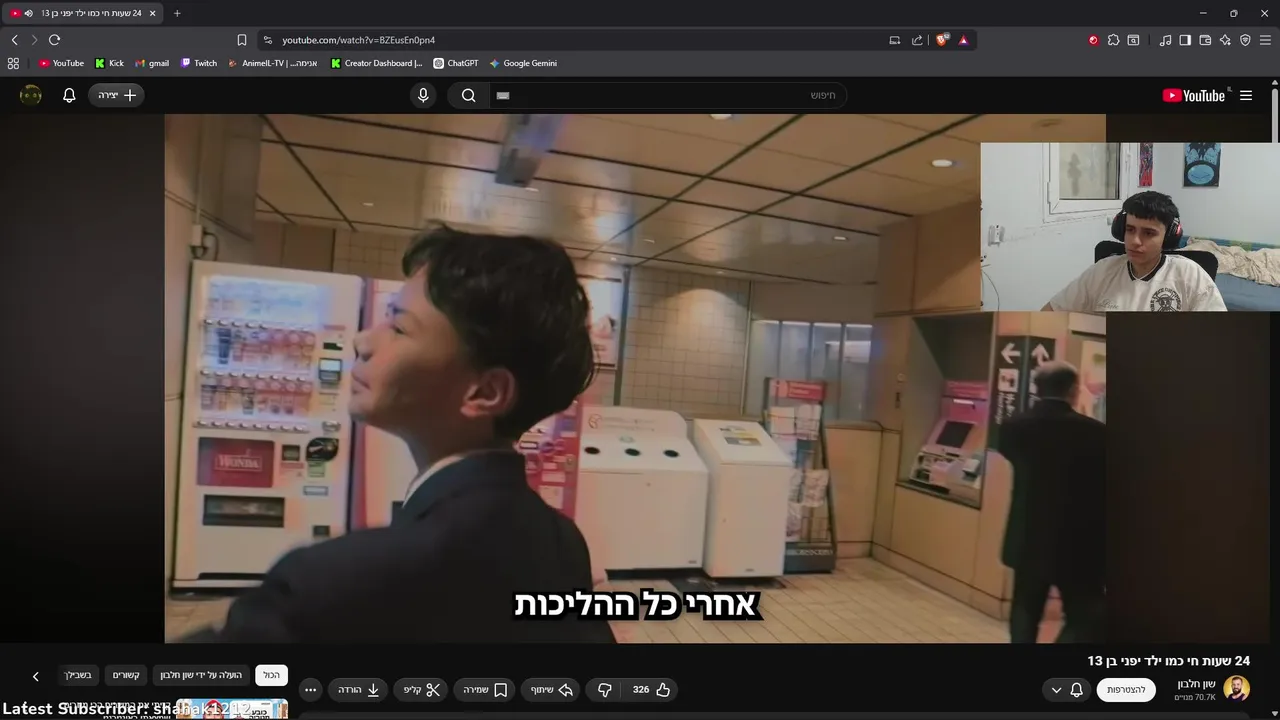Start voice search with the microphone icon
The height and width of the screenshot is (720, 1280).
click(423, 95)
